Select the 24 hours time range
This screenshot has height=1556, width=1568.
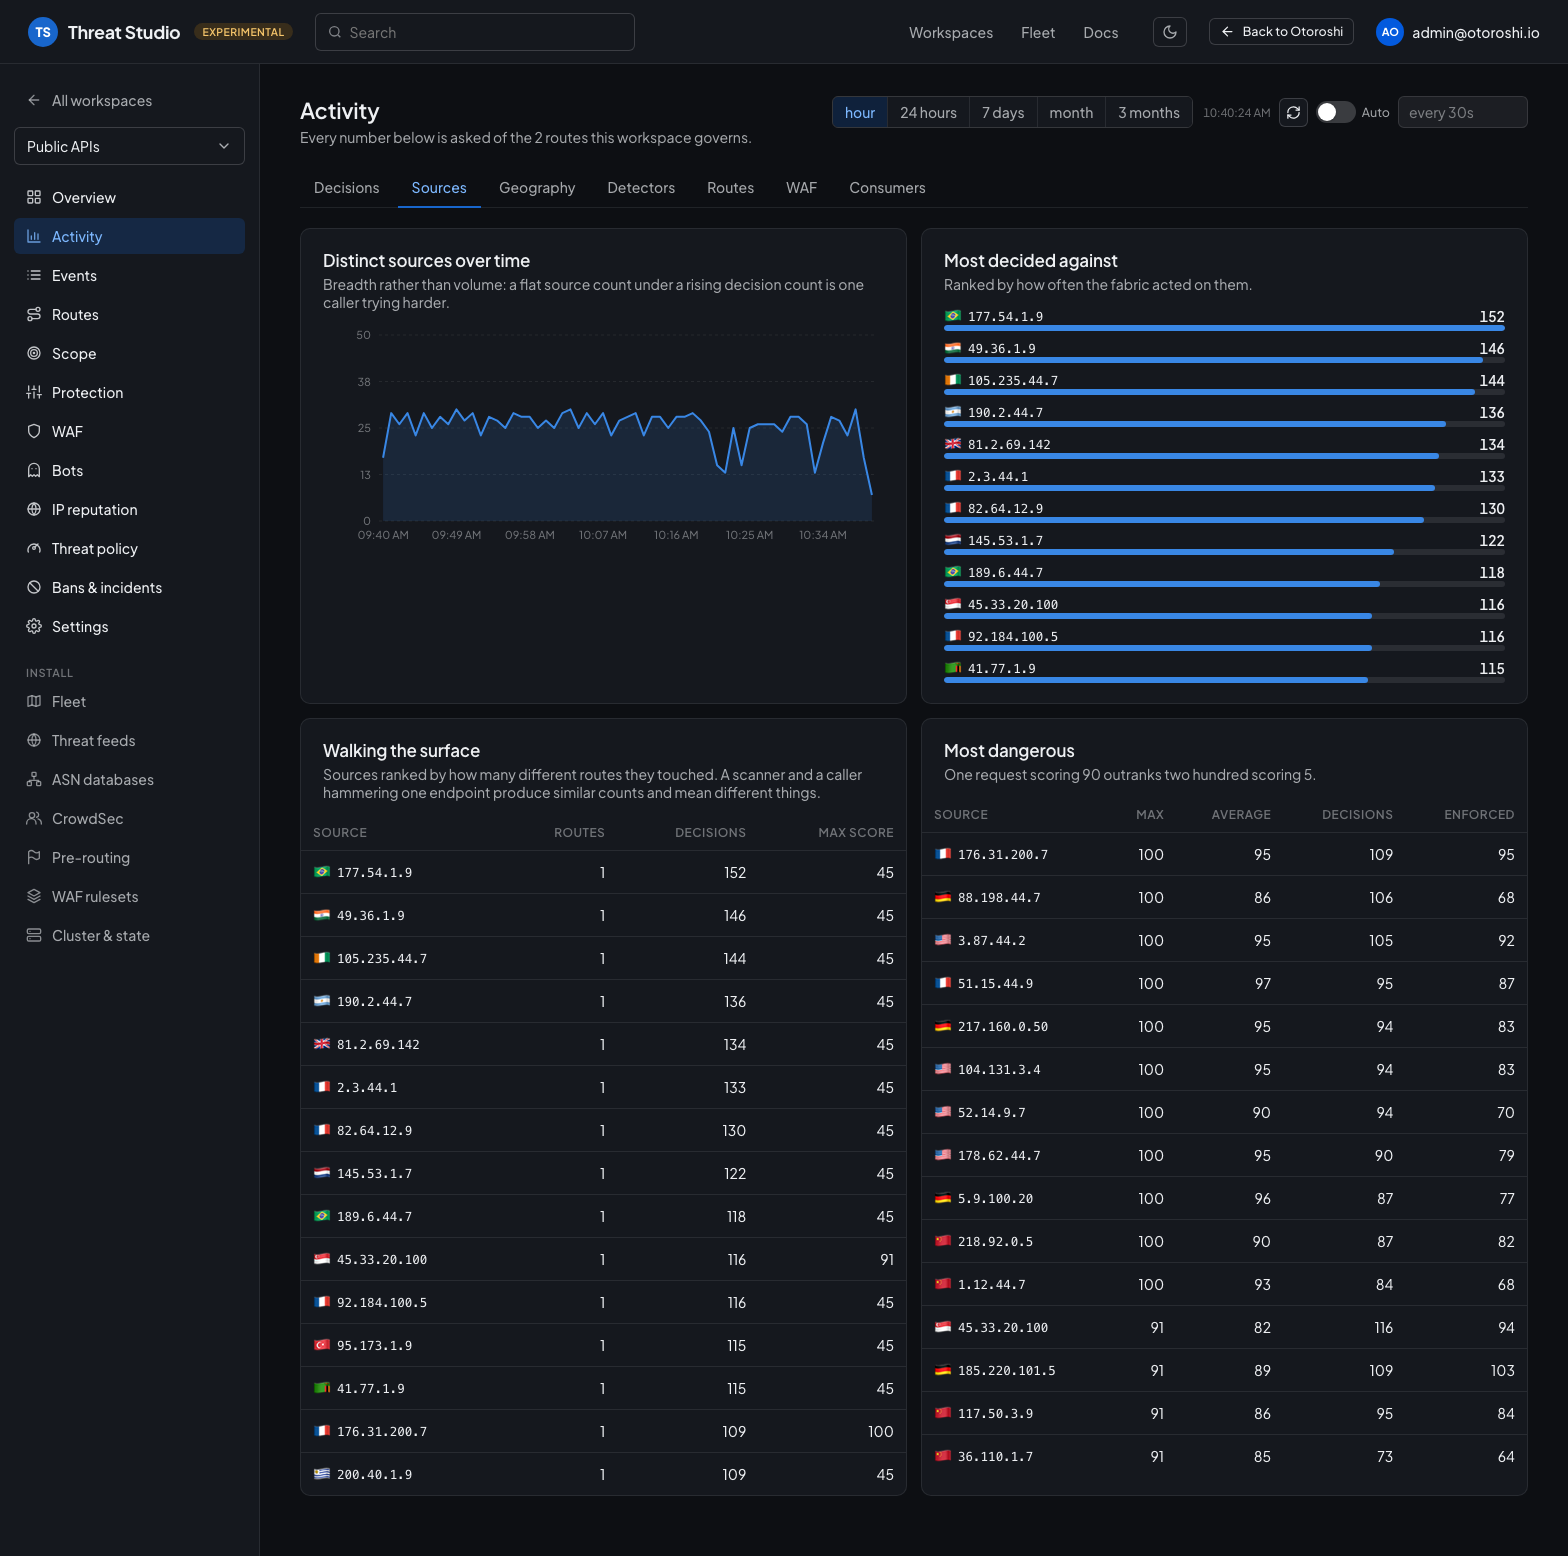(928, 112)
